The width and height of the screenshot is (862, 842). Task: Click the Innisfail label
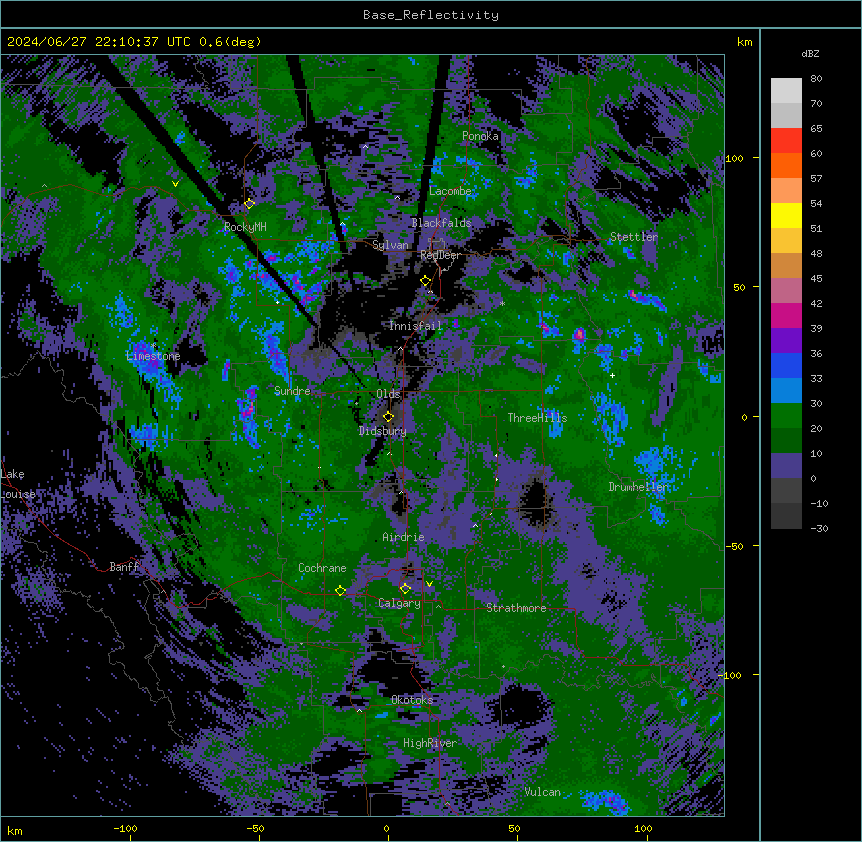(x=416, y=326)
